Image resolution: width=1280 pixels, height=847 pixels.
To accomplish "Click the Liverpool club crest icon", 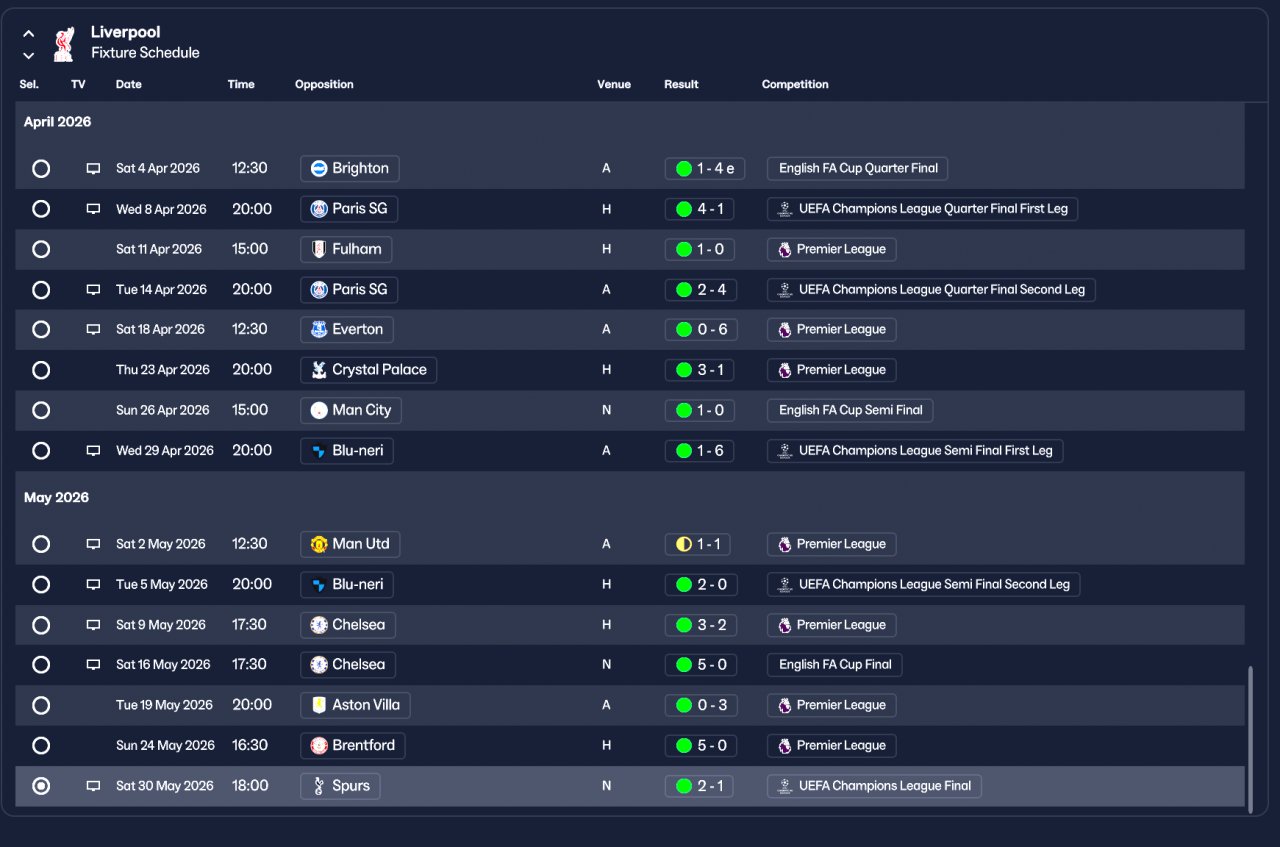I will tap(64, 43).
